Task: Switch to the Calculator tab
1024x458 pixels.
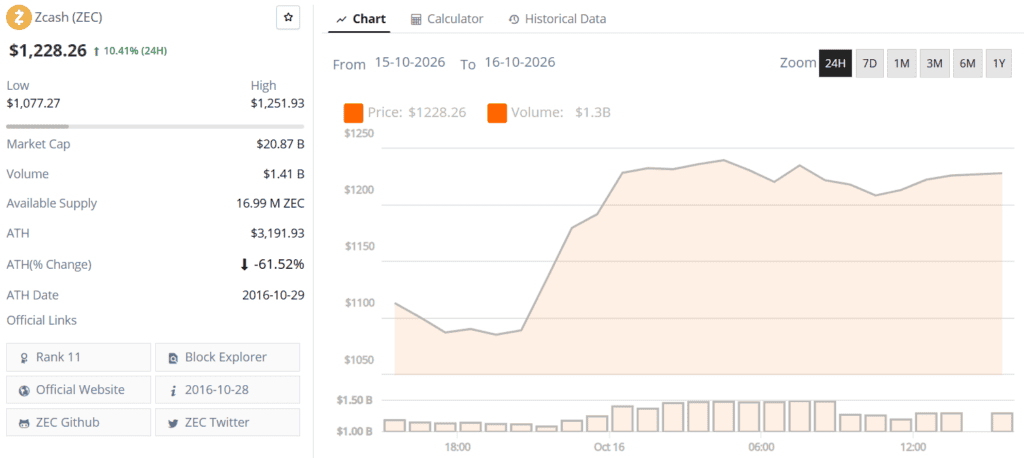Action: click(447, 19)
